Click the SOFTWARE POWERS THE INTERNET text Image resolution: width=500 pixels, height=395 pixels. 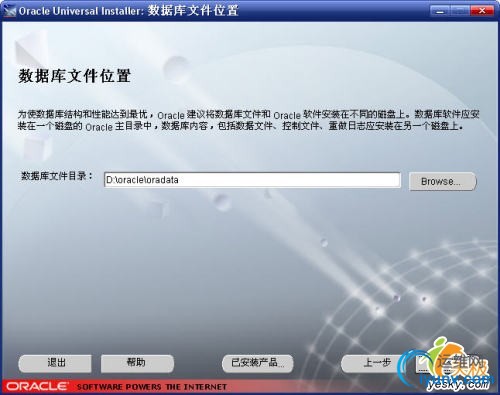(x=152, y=387)
